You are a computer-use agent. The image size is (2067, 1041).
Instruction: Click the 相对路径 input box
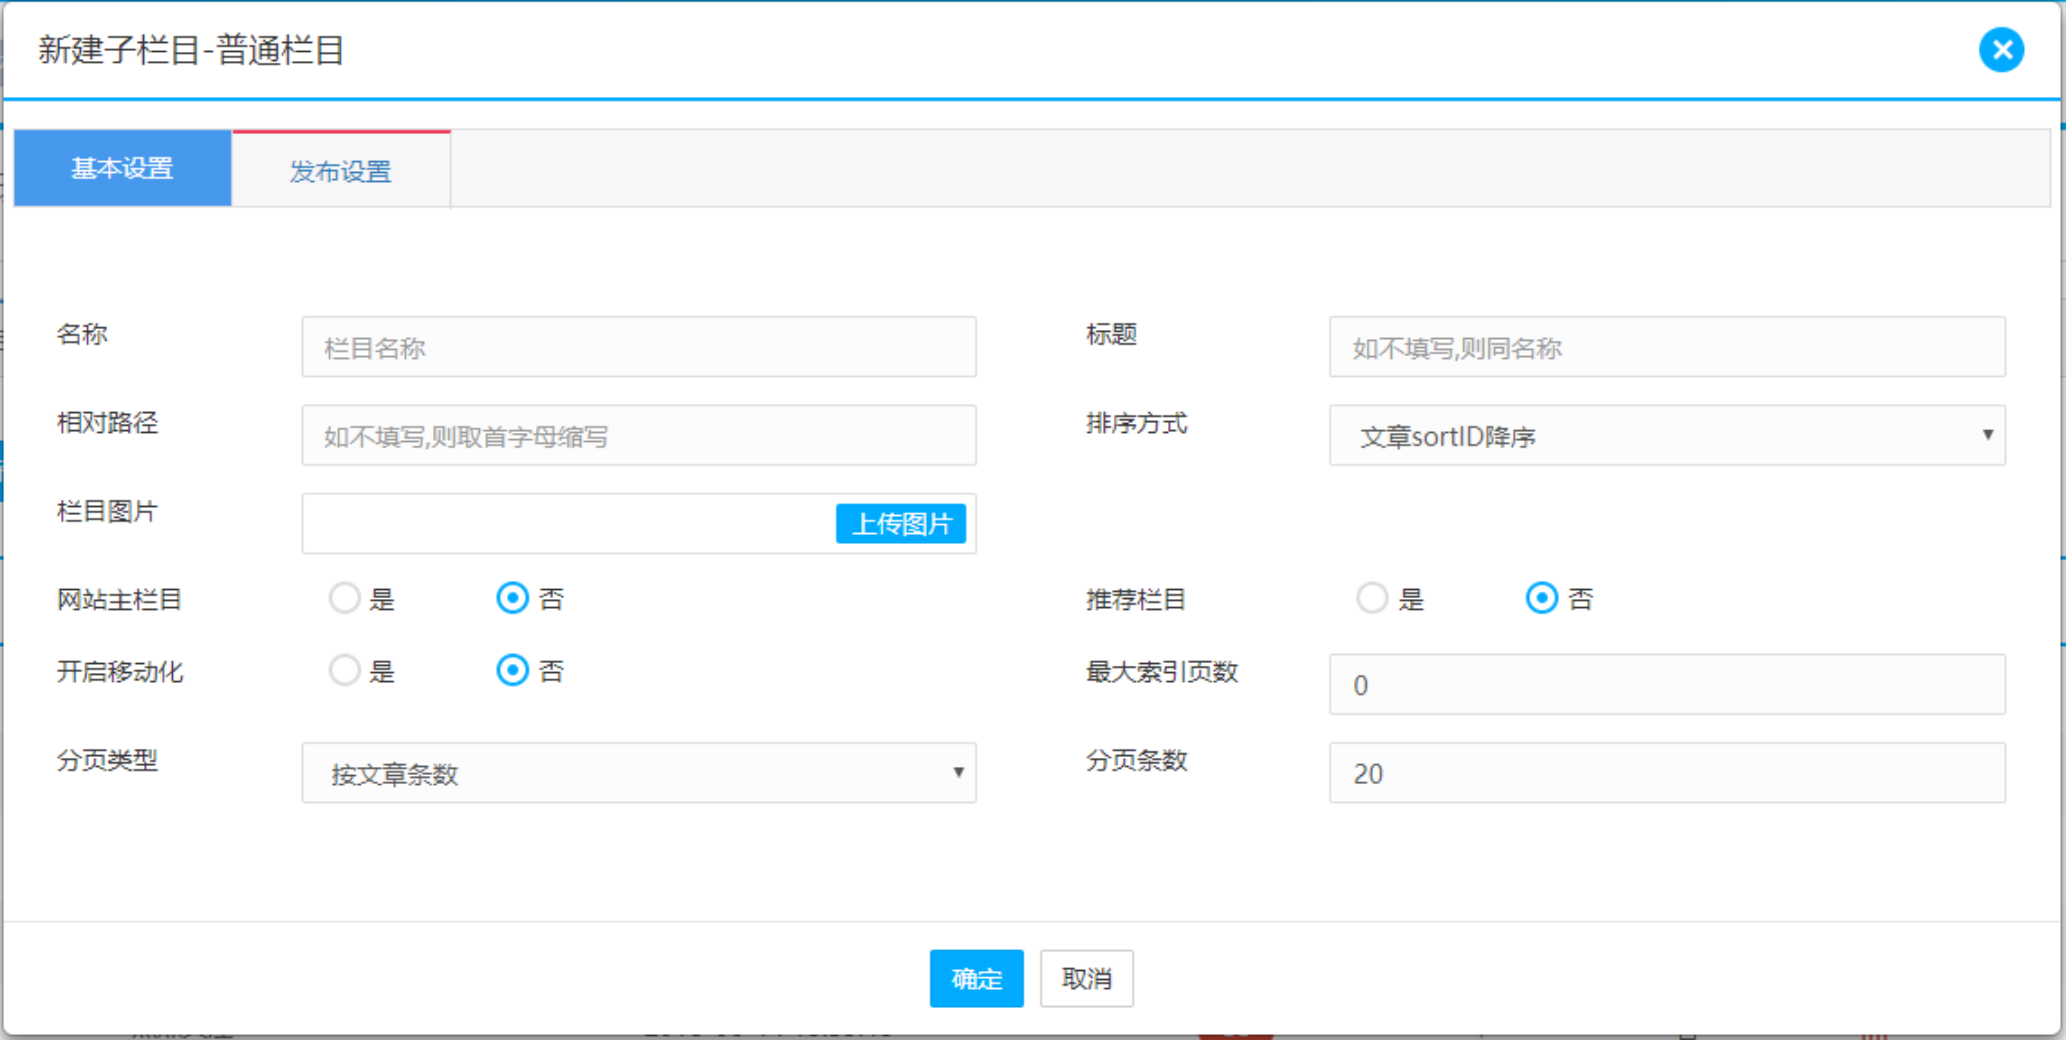tap(638, 435)
